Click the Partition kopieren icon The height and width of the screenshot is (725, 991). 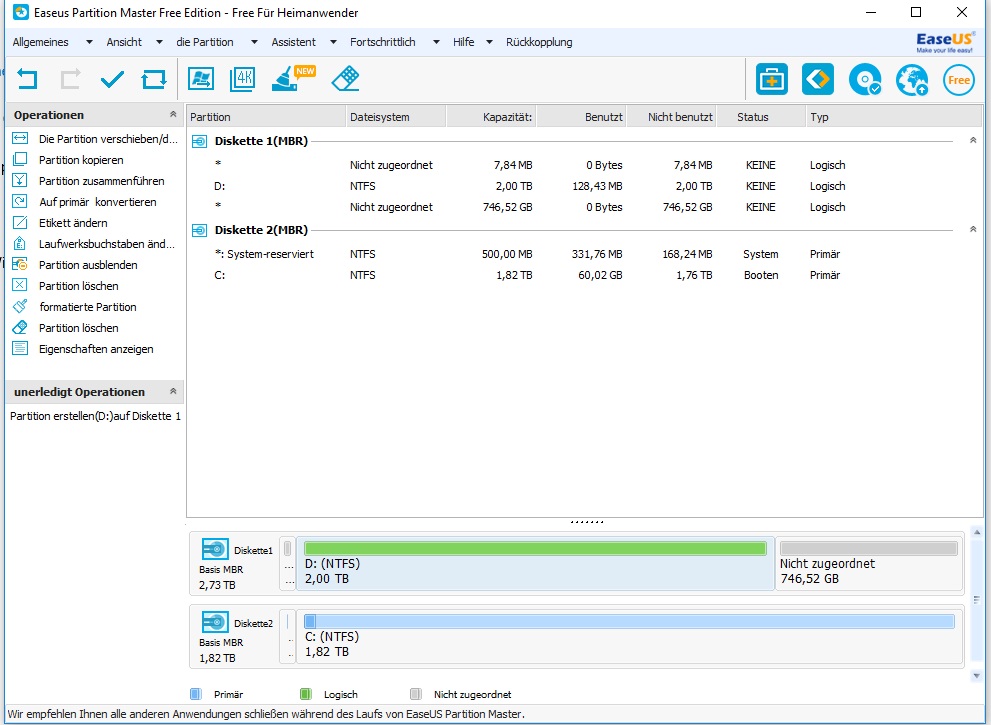point(20,159)
